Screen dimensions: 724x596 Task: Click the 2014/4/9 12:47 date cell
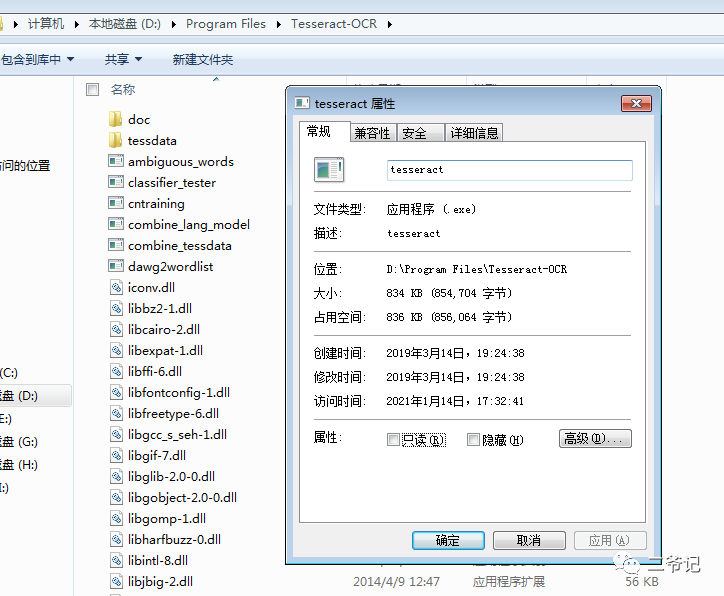click(396, 582)
